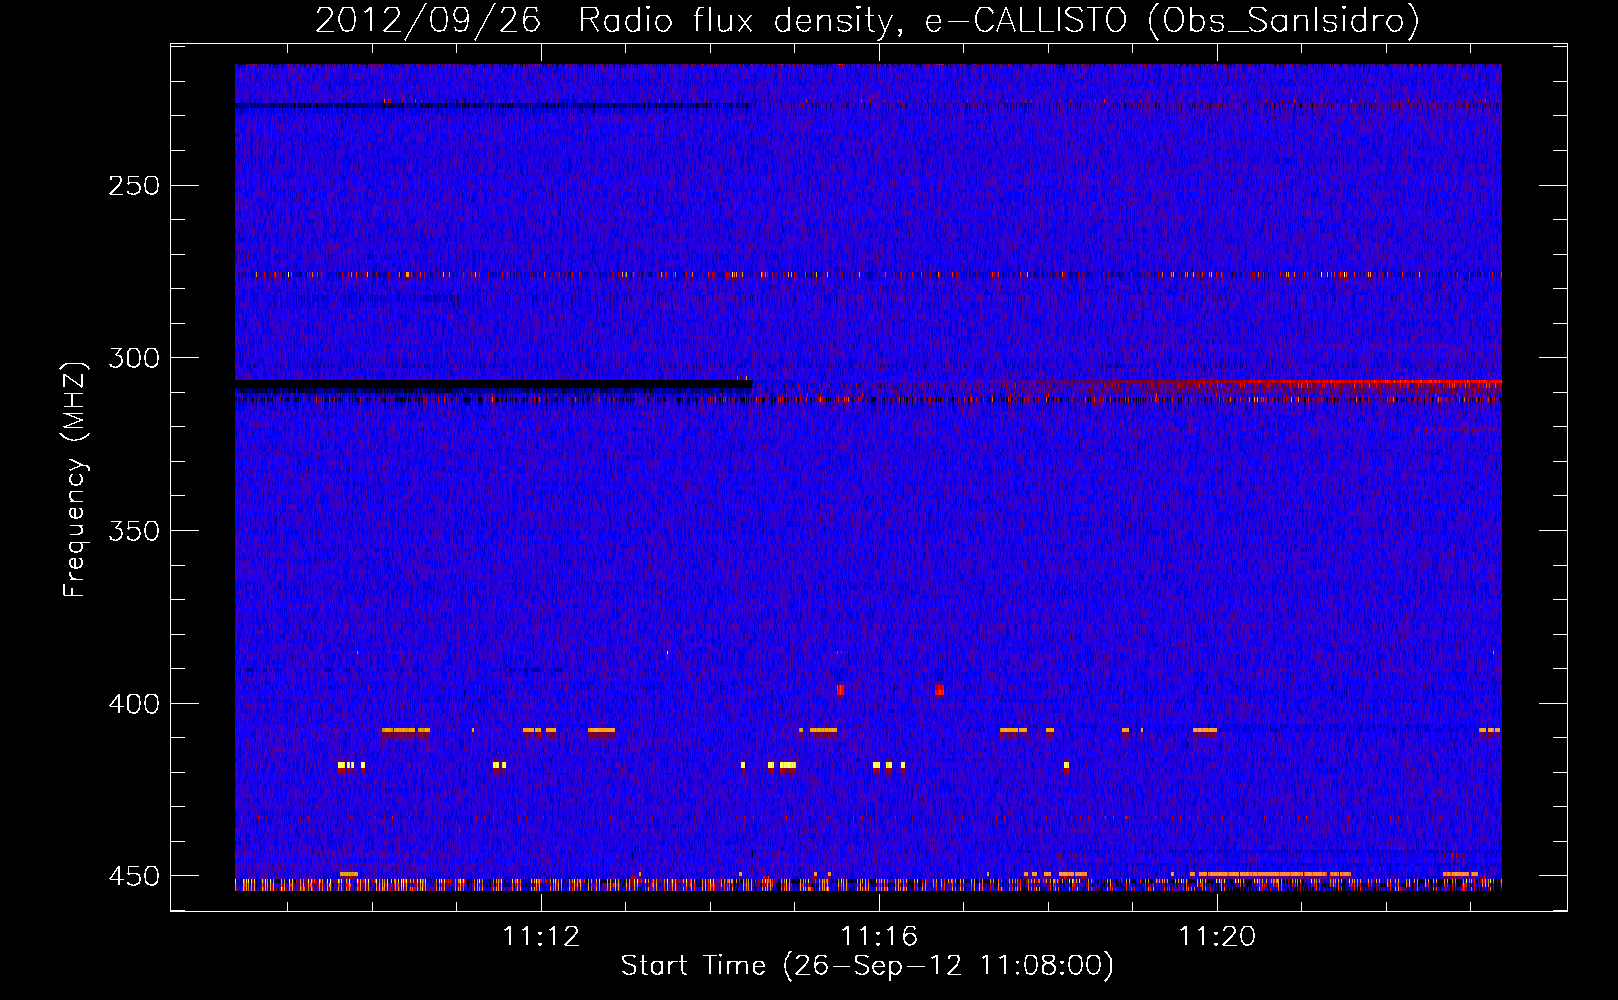Viewport: 1618px width, 1000px height.
Task: Click the 250 frequency tick label
Action: [133, 186]
